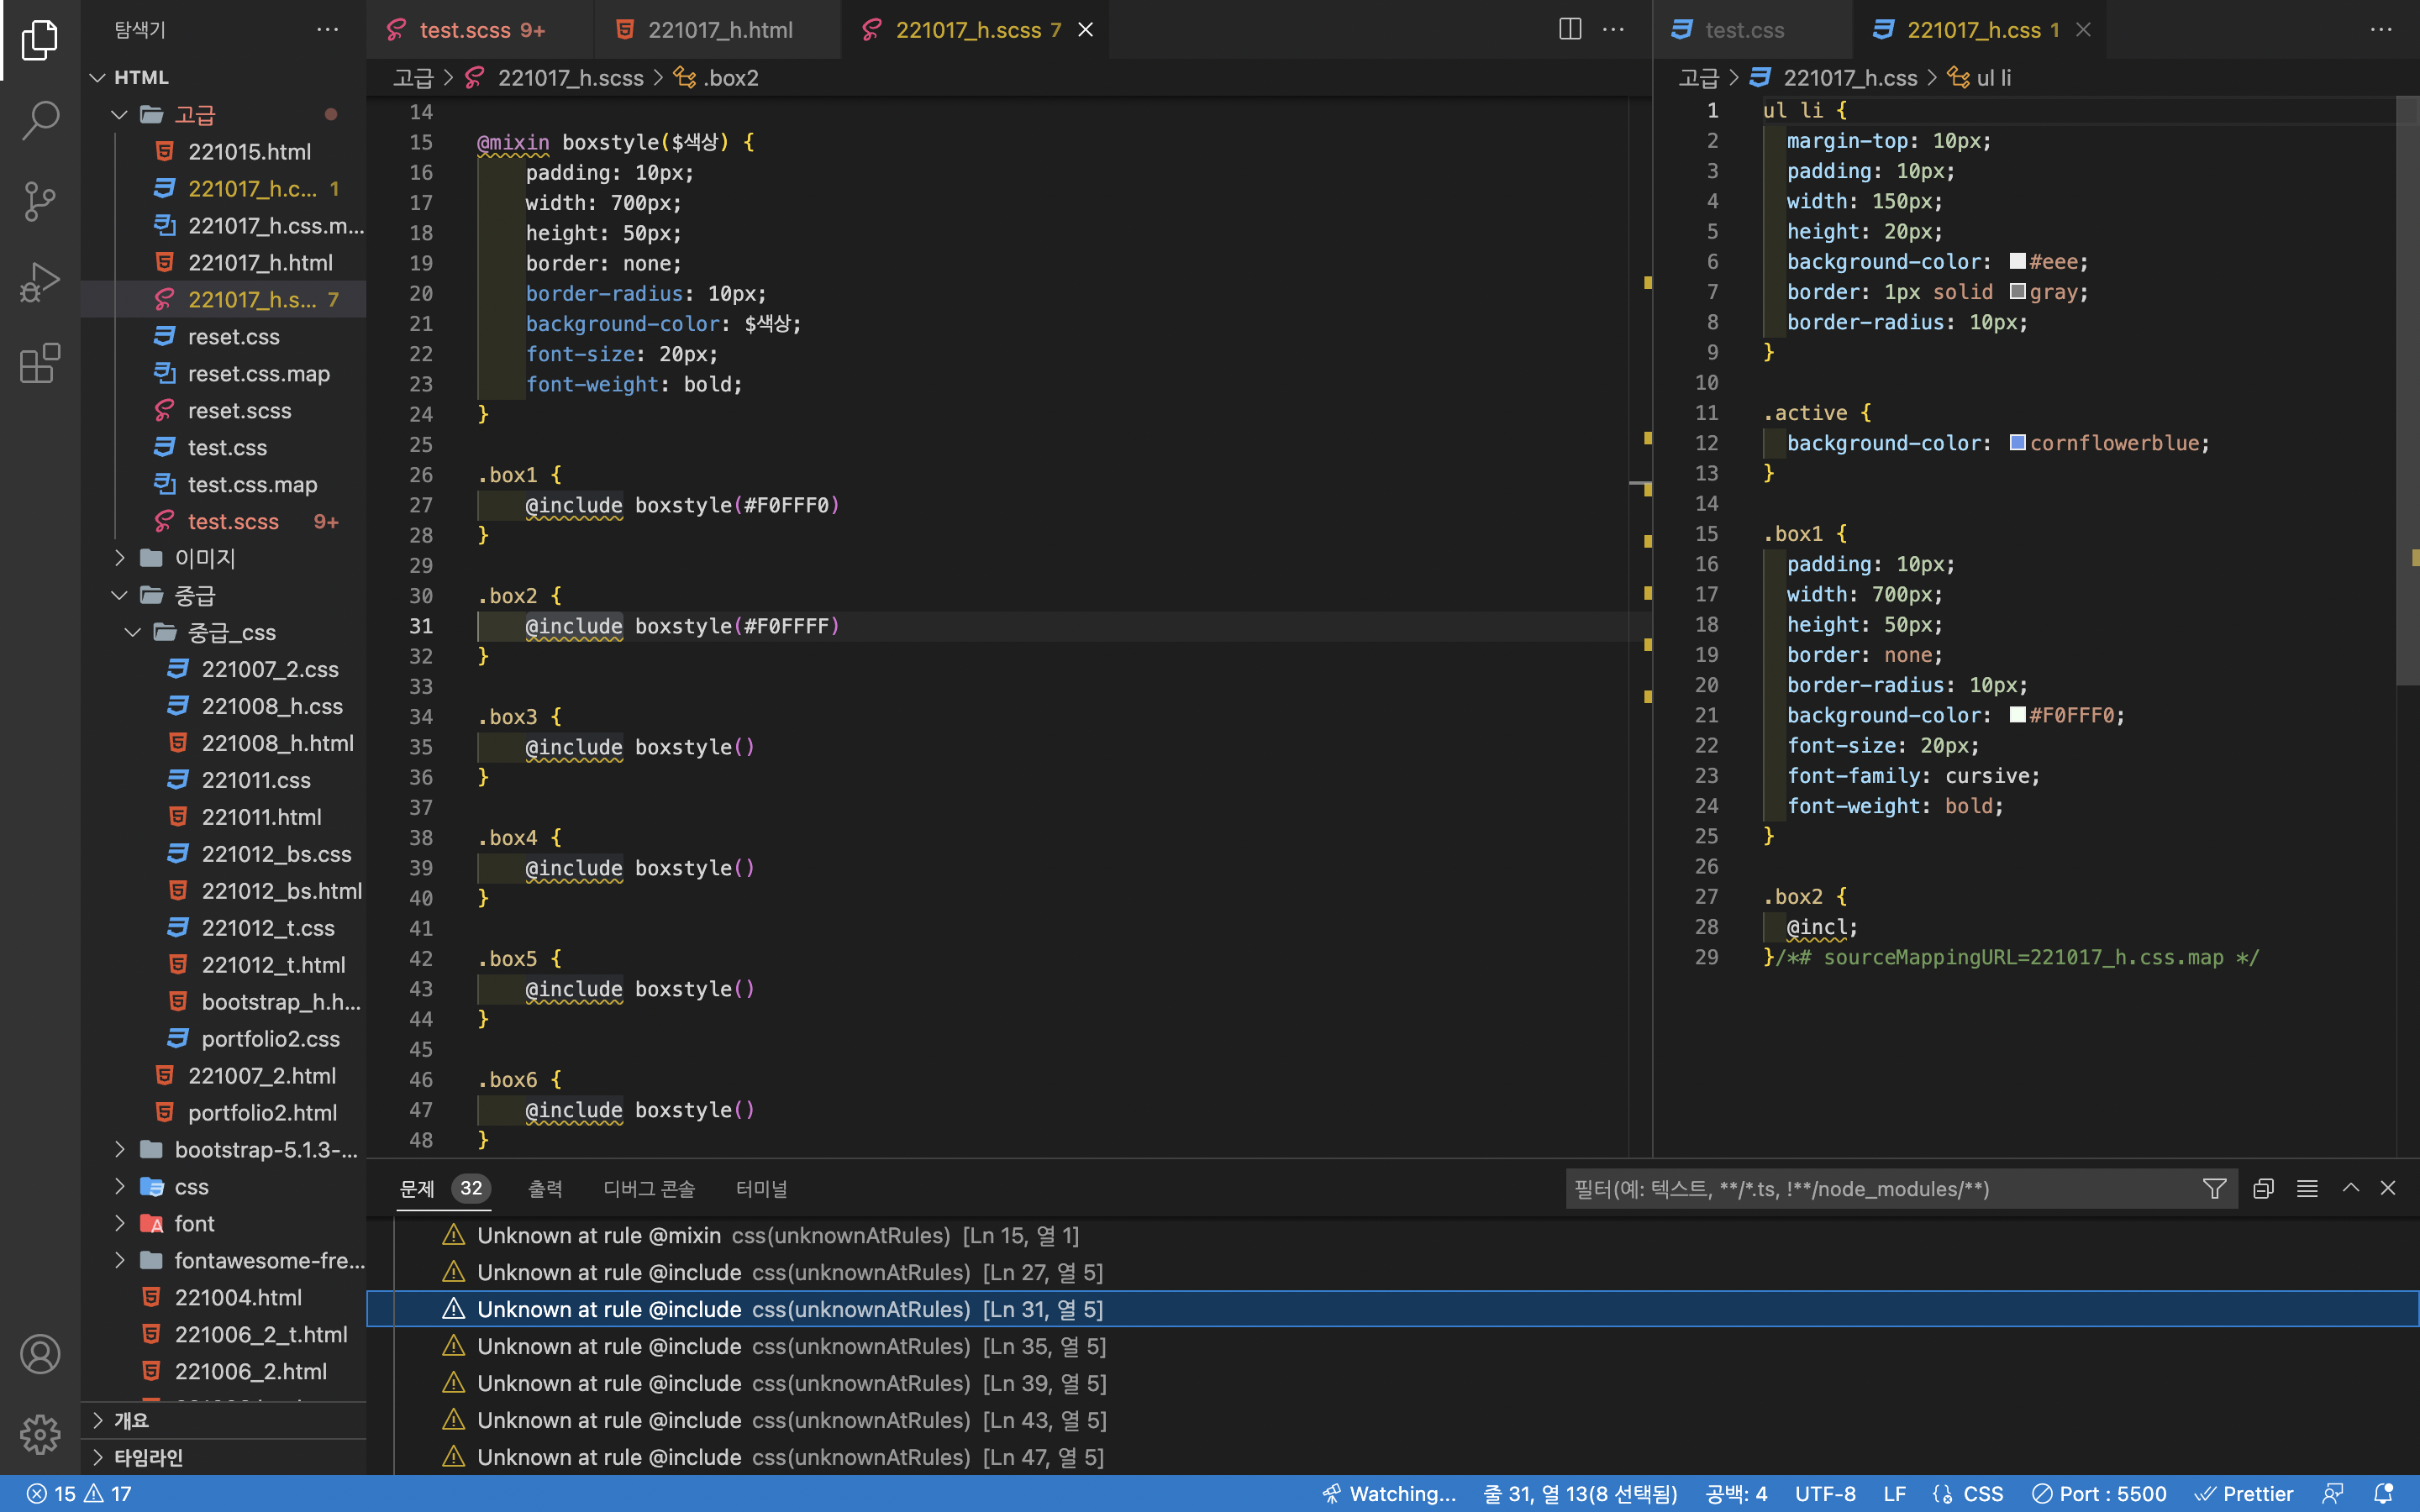Open Run and Debug view icon

[40, 282]
